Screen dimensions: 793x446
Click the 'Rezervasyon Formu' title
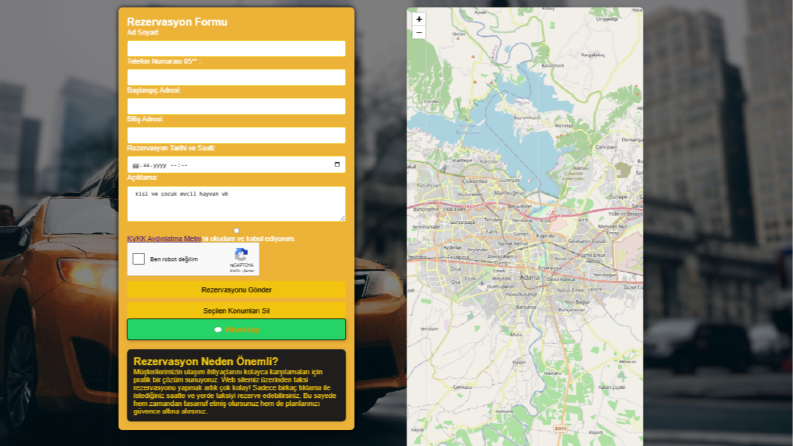click(x=177, y=22)
